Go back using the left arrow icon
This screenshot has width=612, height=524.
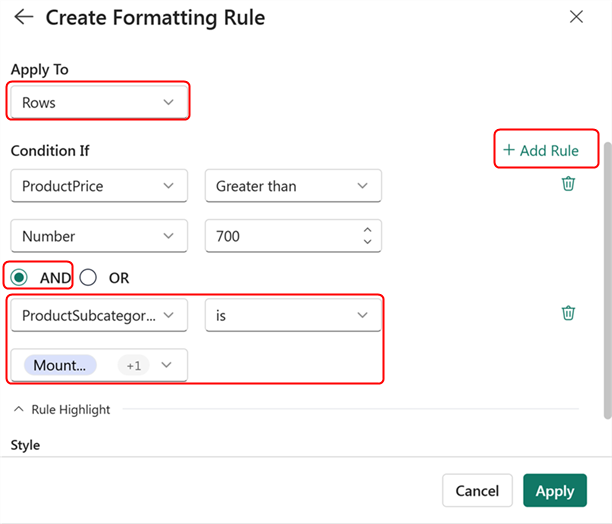coord(23,17)
